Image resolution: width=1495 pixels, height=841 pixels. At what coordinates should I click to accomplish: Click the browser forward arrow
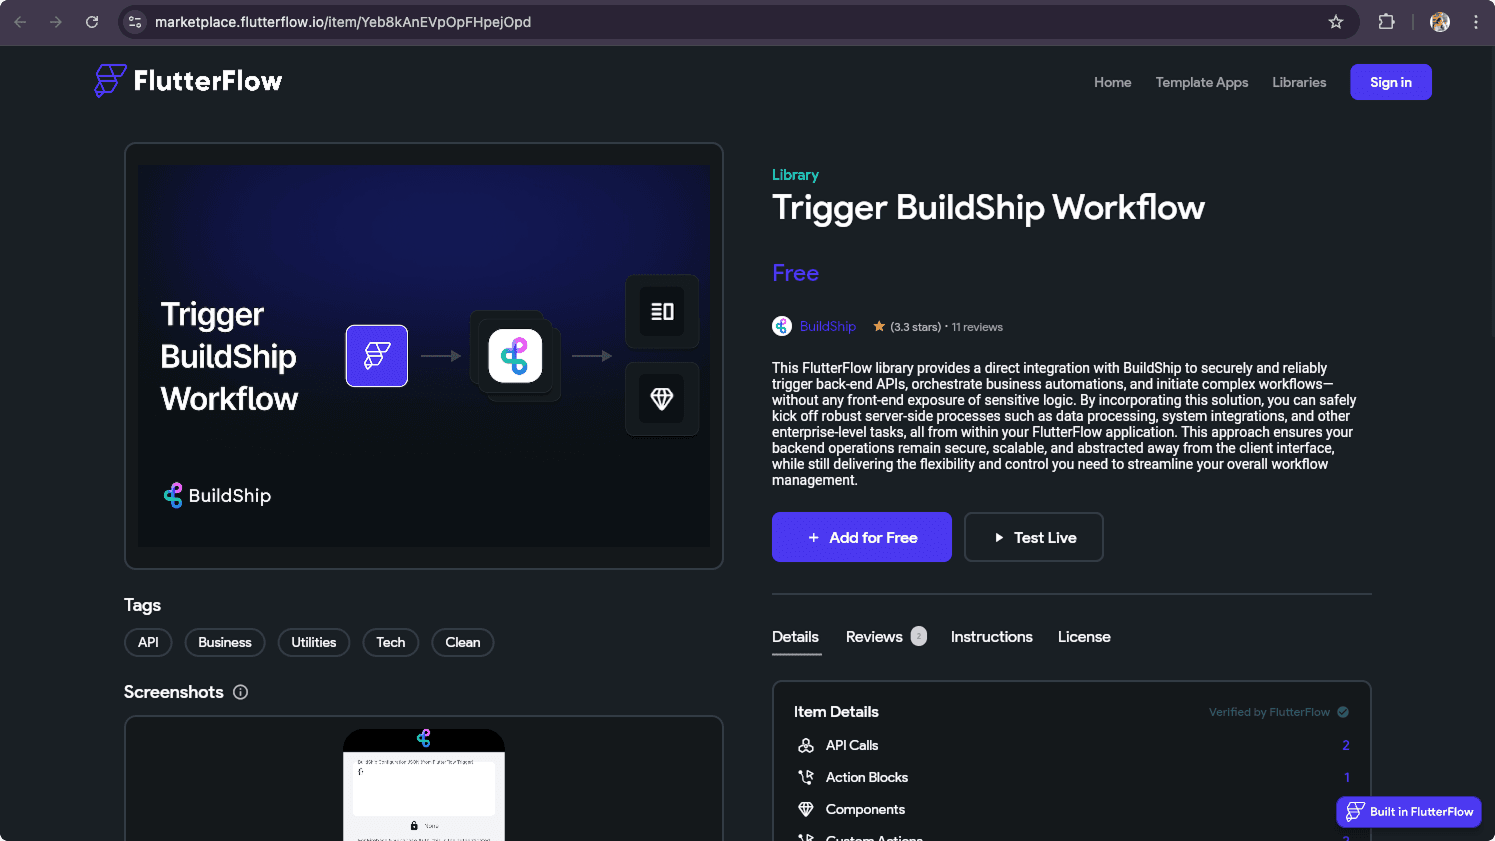(x=56, y=22)
